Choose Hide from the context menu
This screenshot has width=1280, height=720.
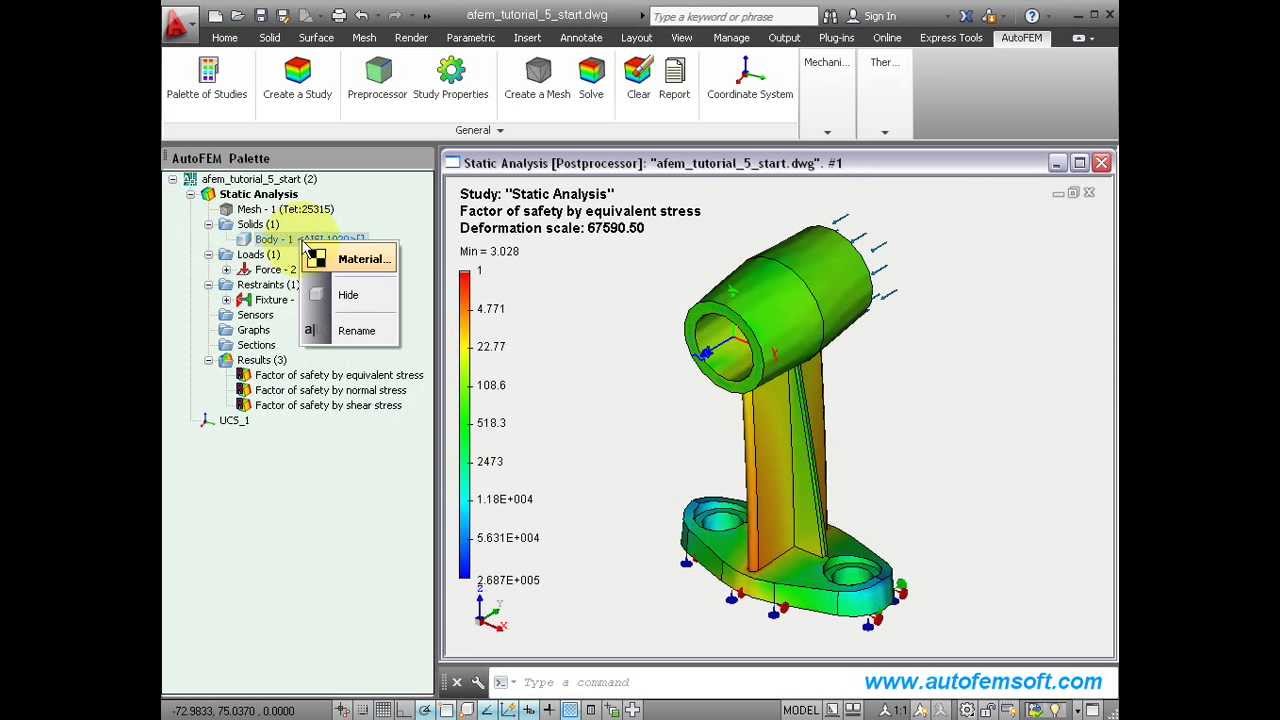[x=350, y=295]
